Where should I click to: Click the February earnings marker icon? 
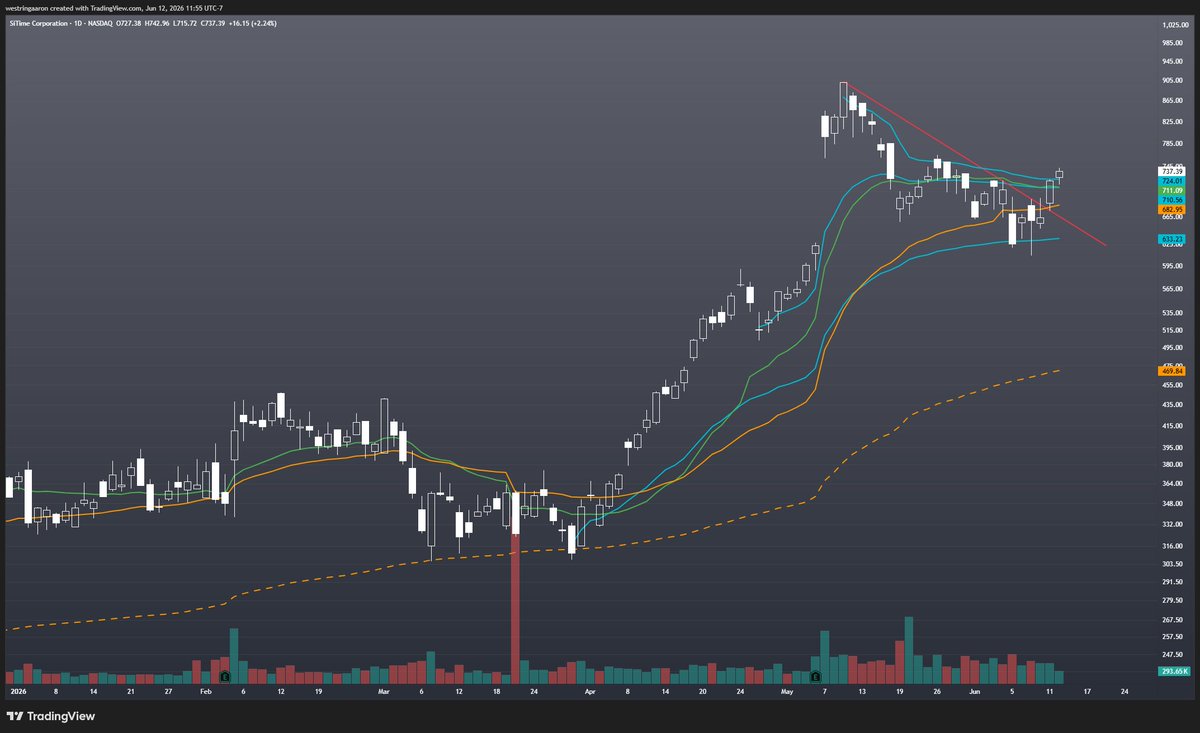coord(226,676)
